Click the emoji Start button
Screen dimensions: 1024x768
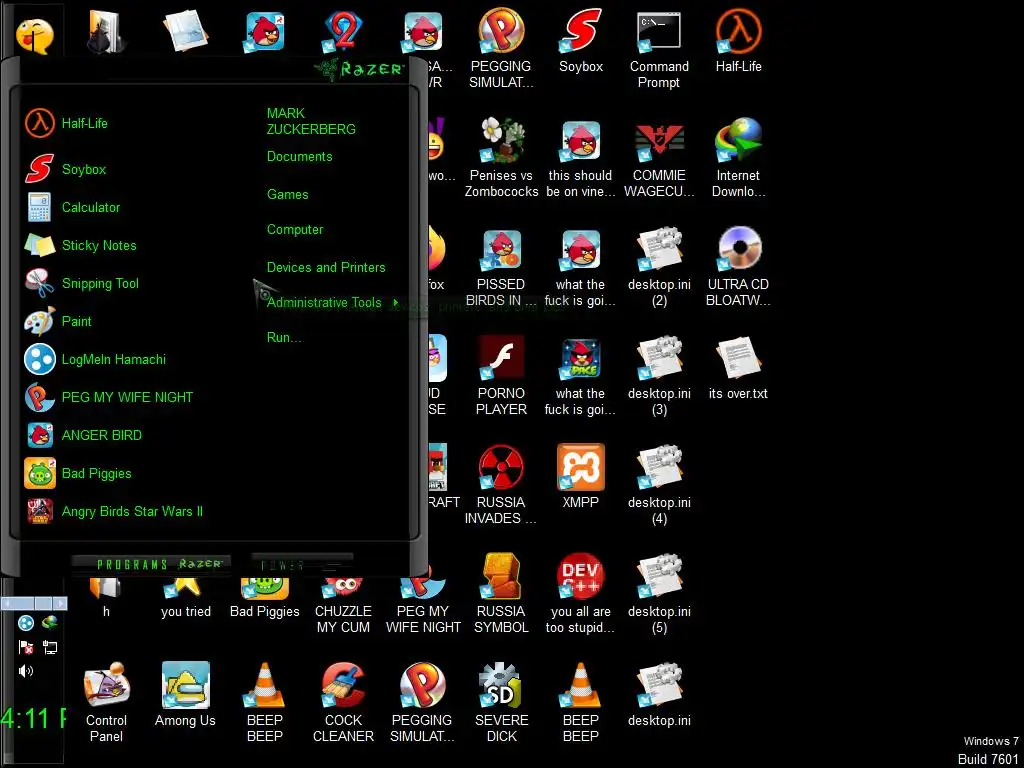point(34,36)
